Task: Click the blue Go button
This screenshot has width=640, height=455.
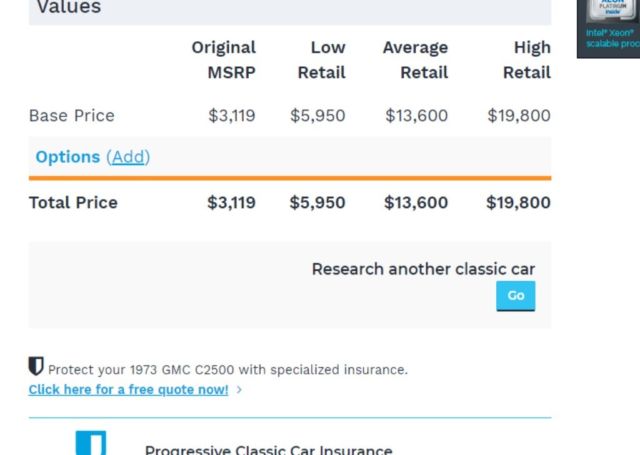Action: 516,296
